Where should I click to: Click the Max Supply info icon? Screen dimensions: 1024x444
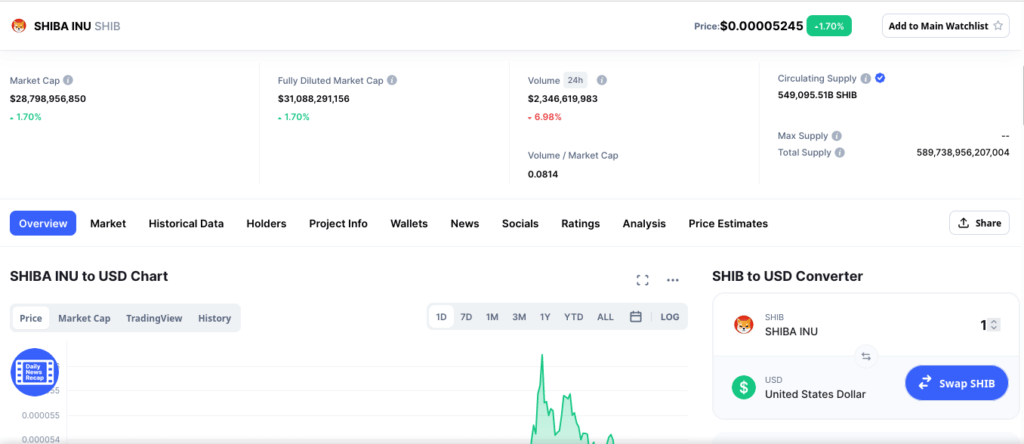tap(836, 135)
